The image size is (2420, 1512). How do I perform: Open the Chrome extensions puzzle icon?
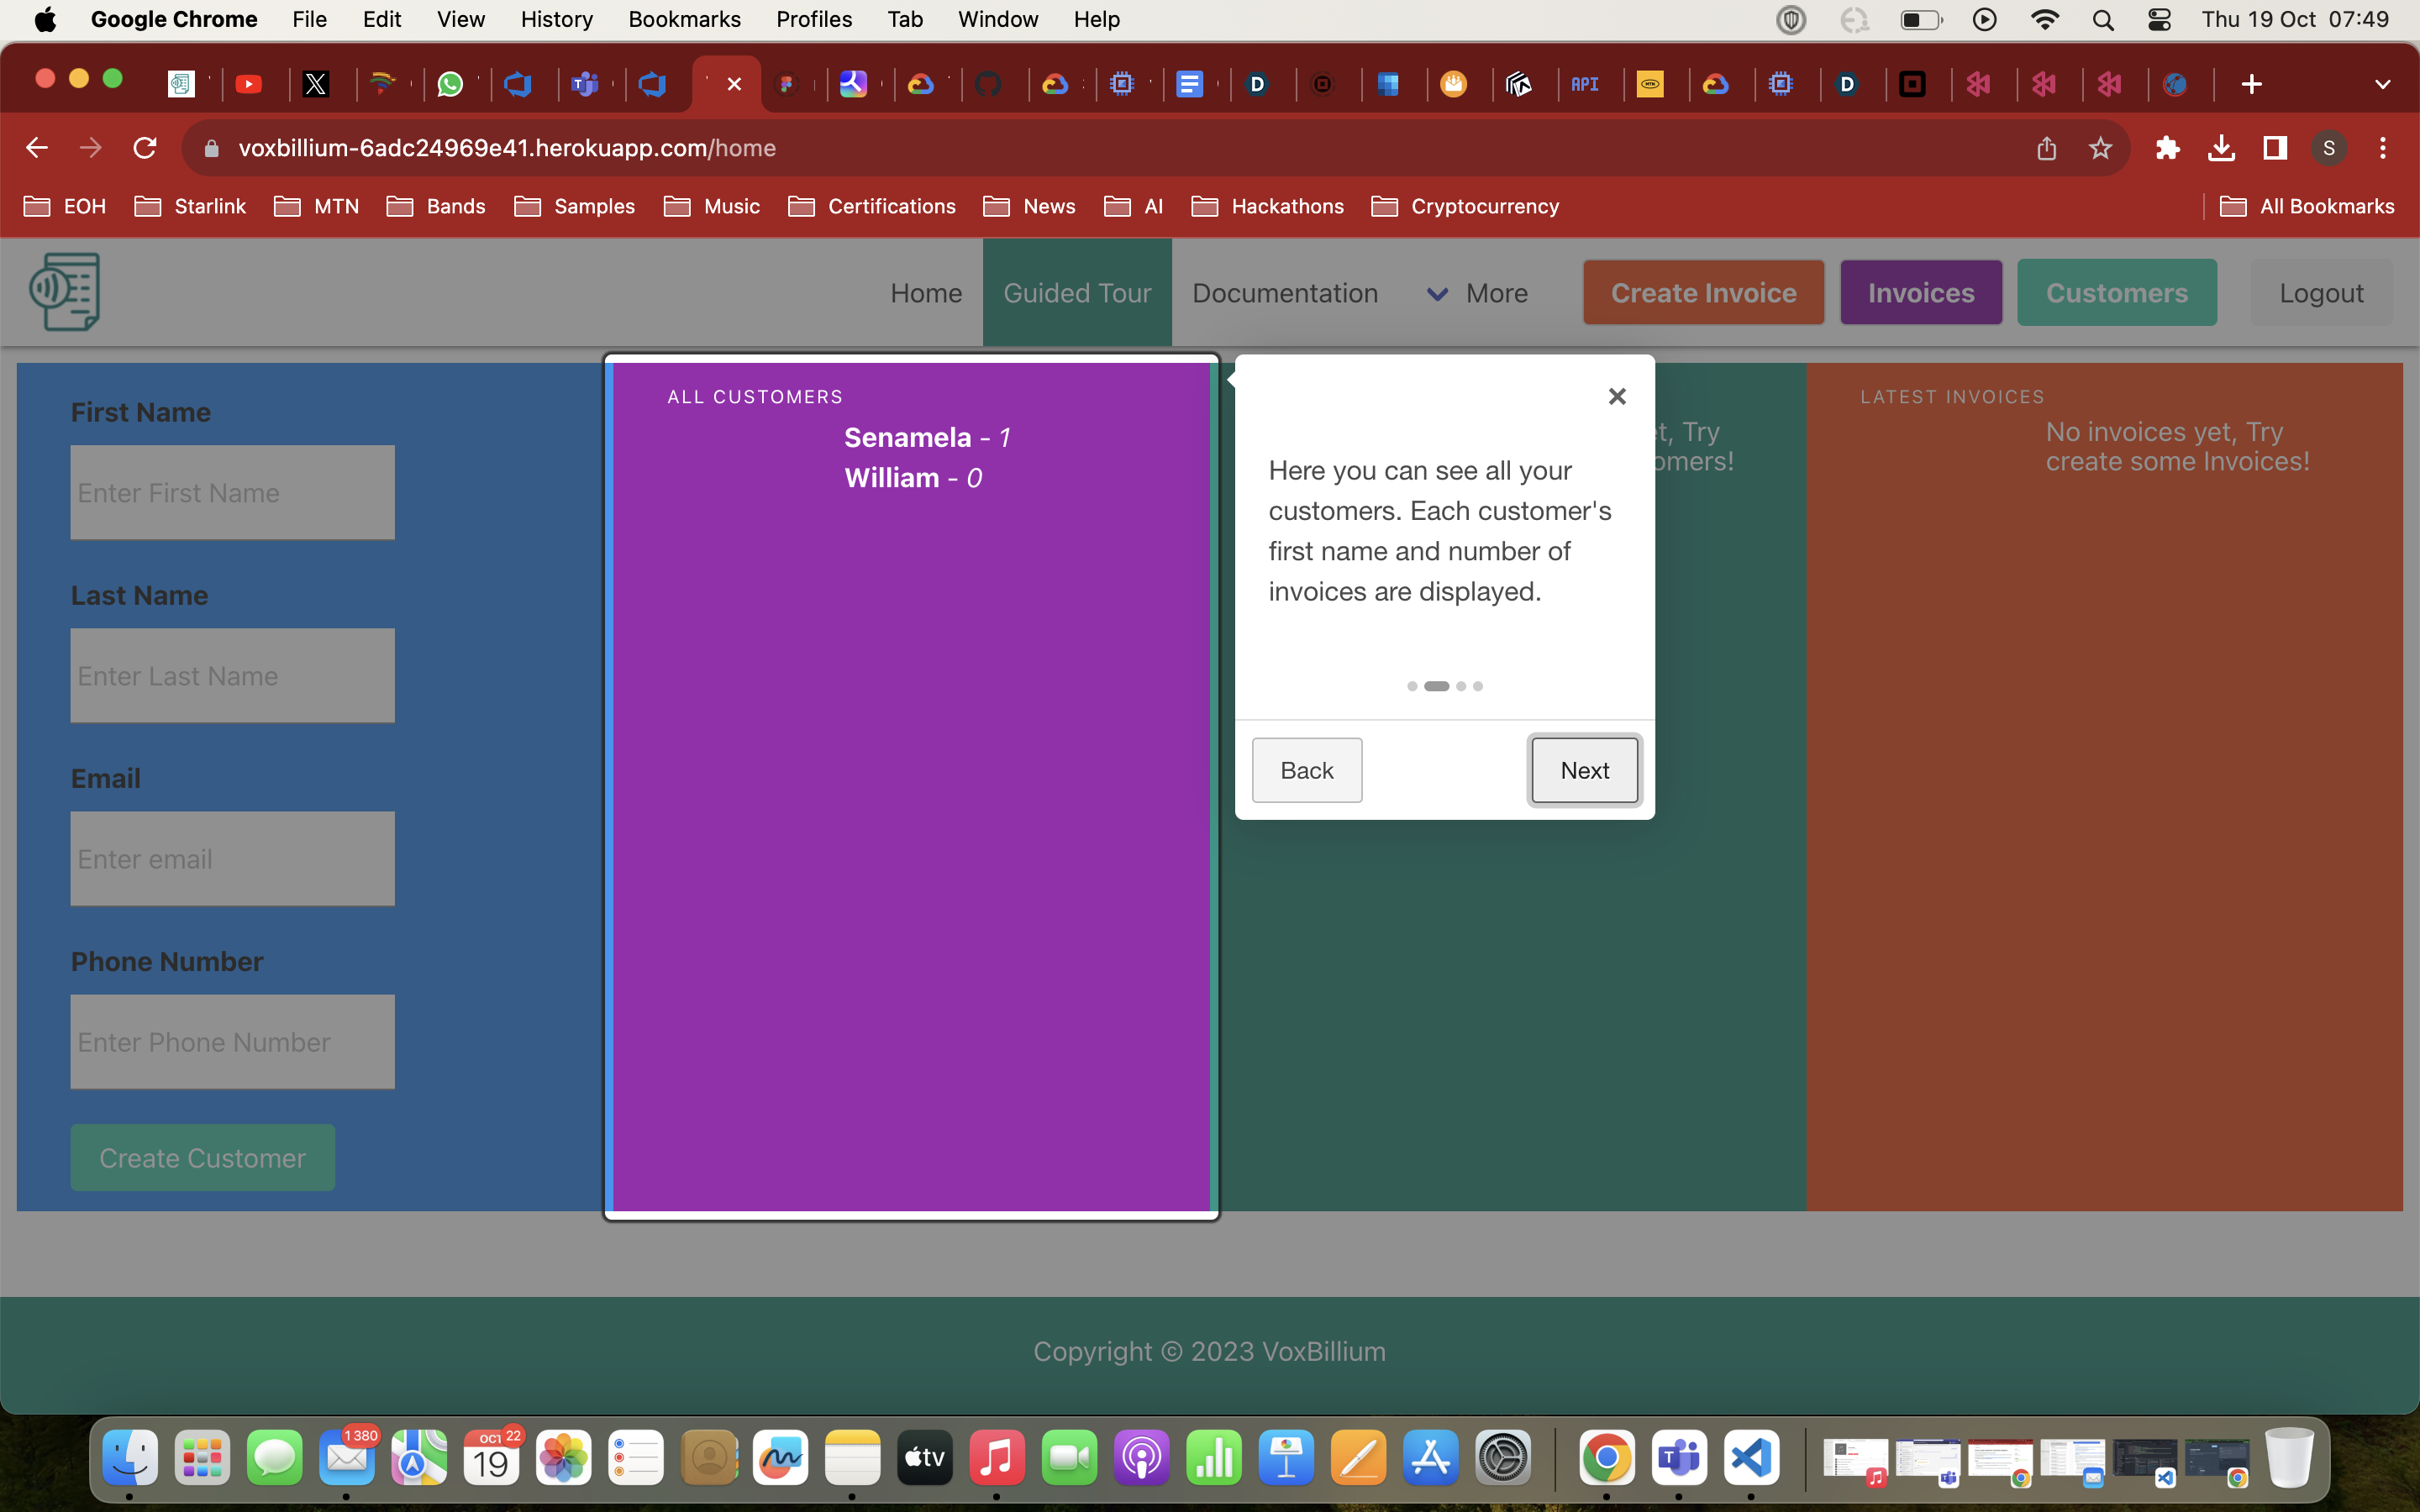[x=2166, y=148]
